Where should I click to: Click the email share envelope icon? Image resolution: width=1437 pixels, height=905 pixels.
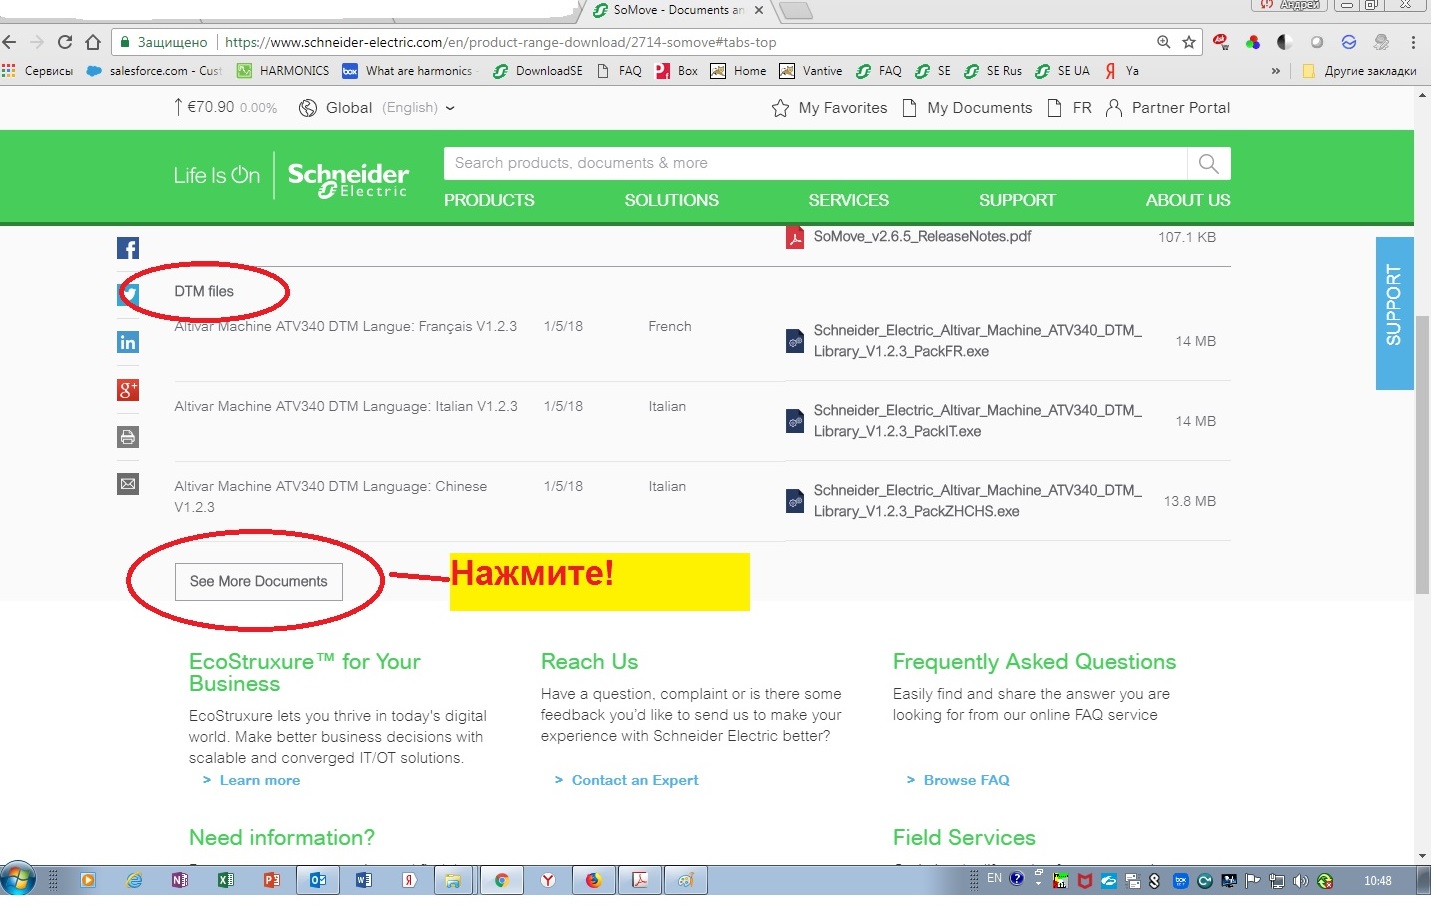pos(128,484)
